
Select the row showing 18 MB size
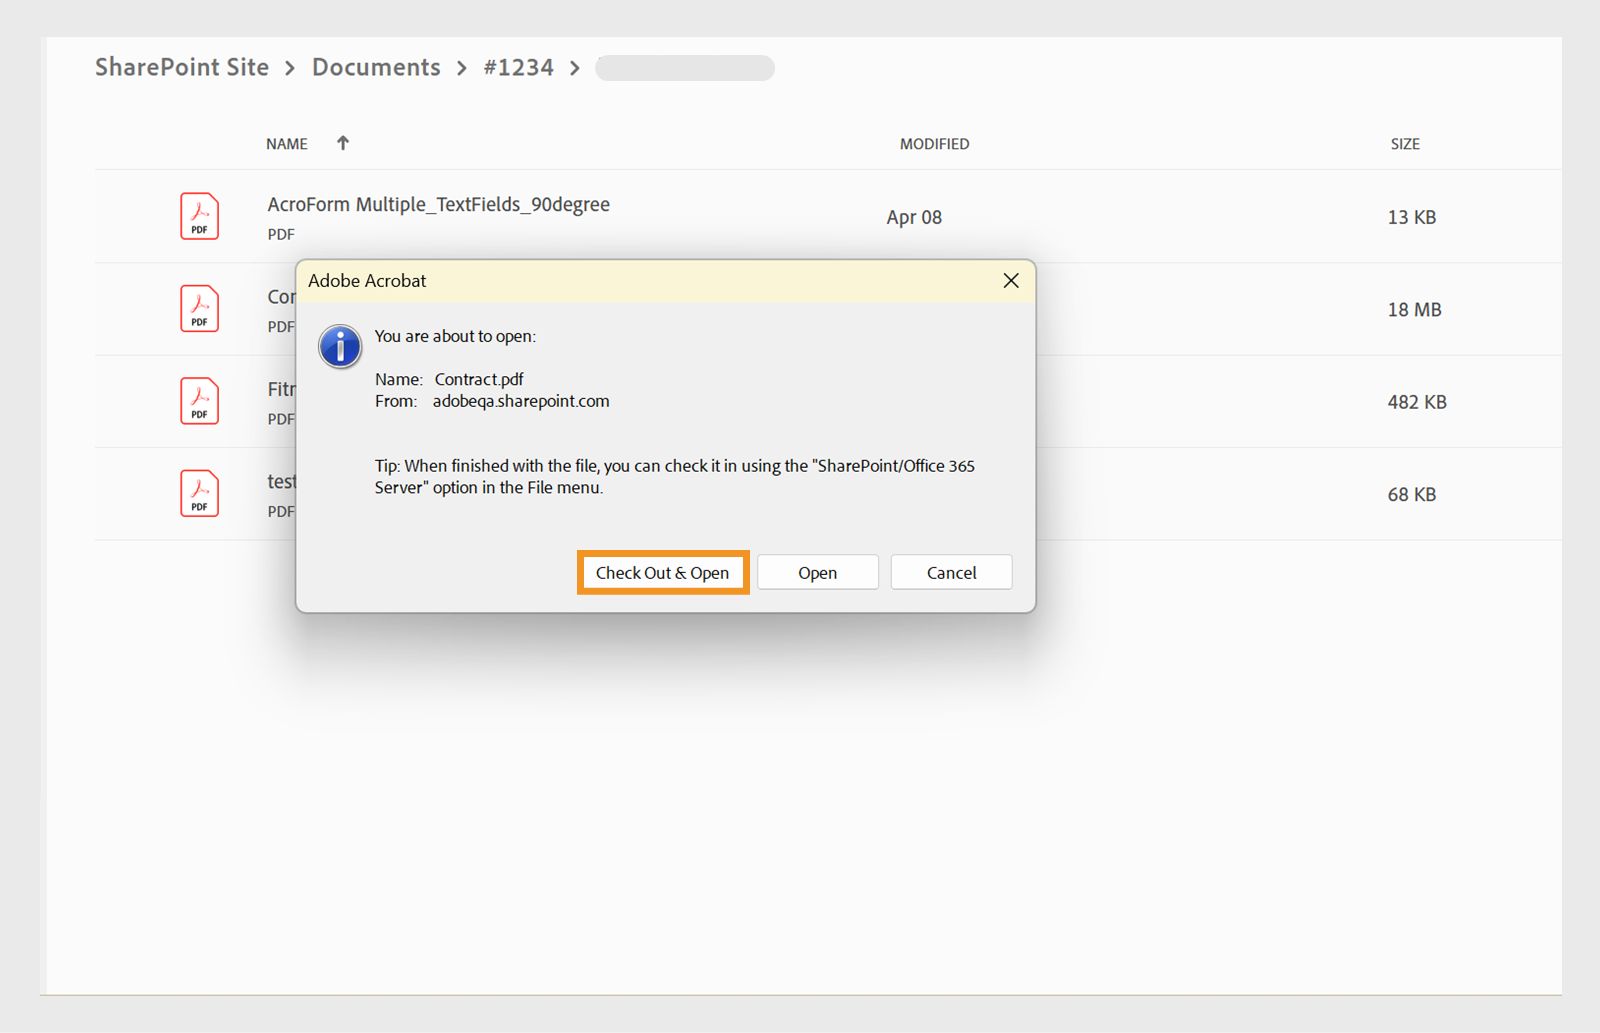pyautogui.click(x=1414, y=309)
